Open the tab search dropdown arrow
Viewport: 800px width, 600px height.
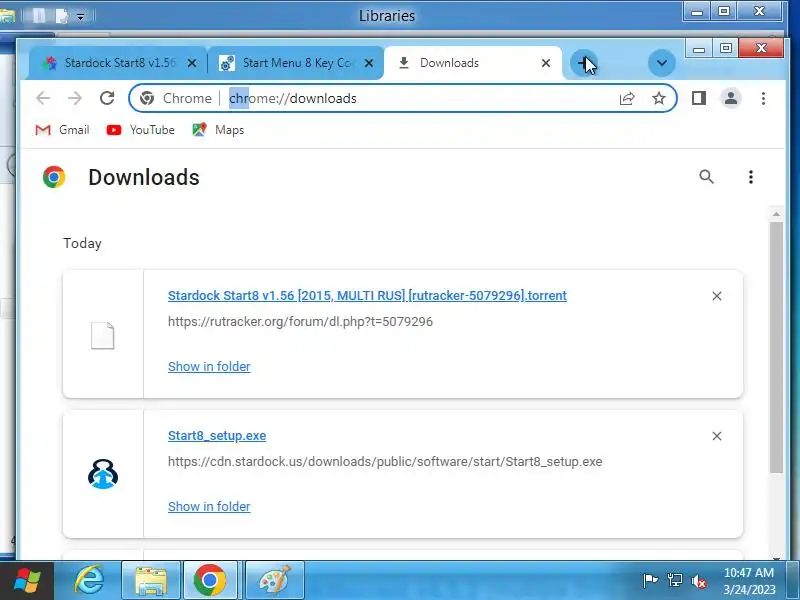662,63
